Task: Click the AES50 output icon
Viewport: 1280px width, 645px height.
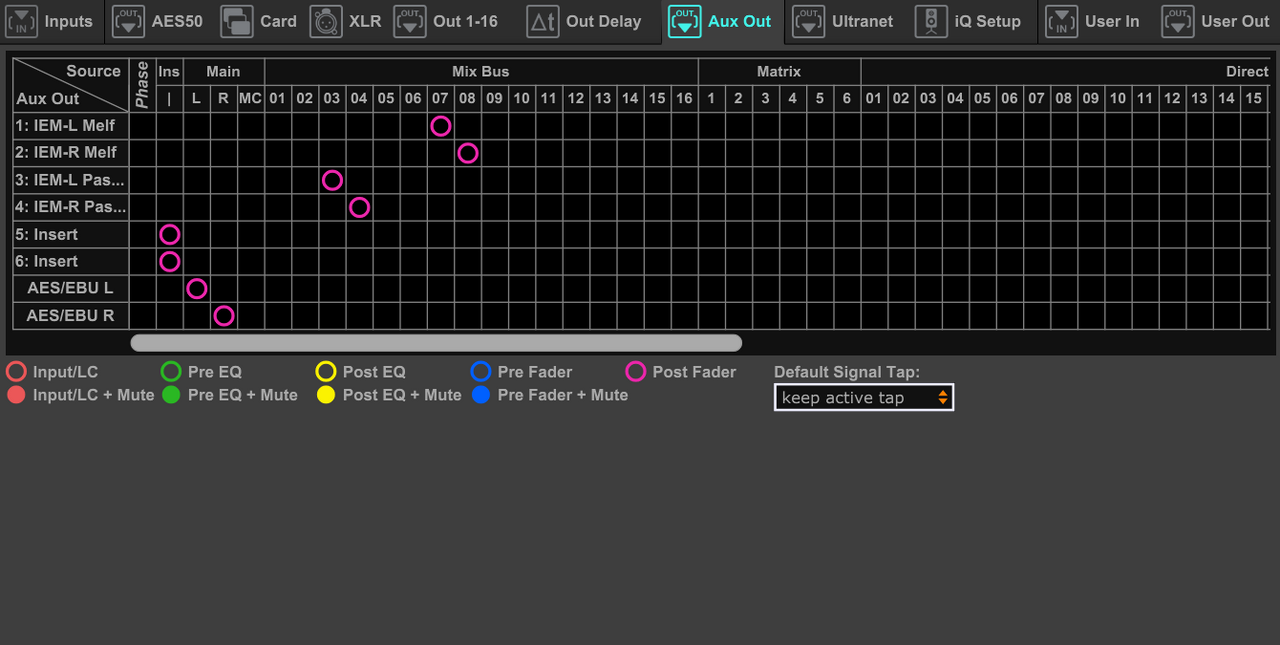Action: click(128, 21)
